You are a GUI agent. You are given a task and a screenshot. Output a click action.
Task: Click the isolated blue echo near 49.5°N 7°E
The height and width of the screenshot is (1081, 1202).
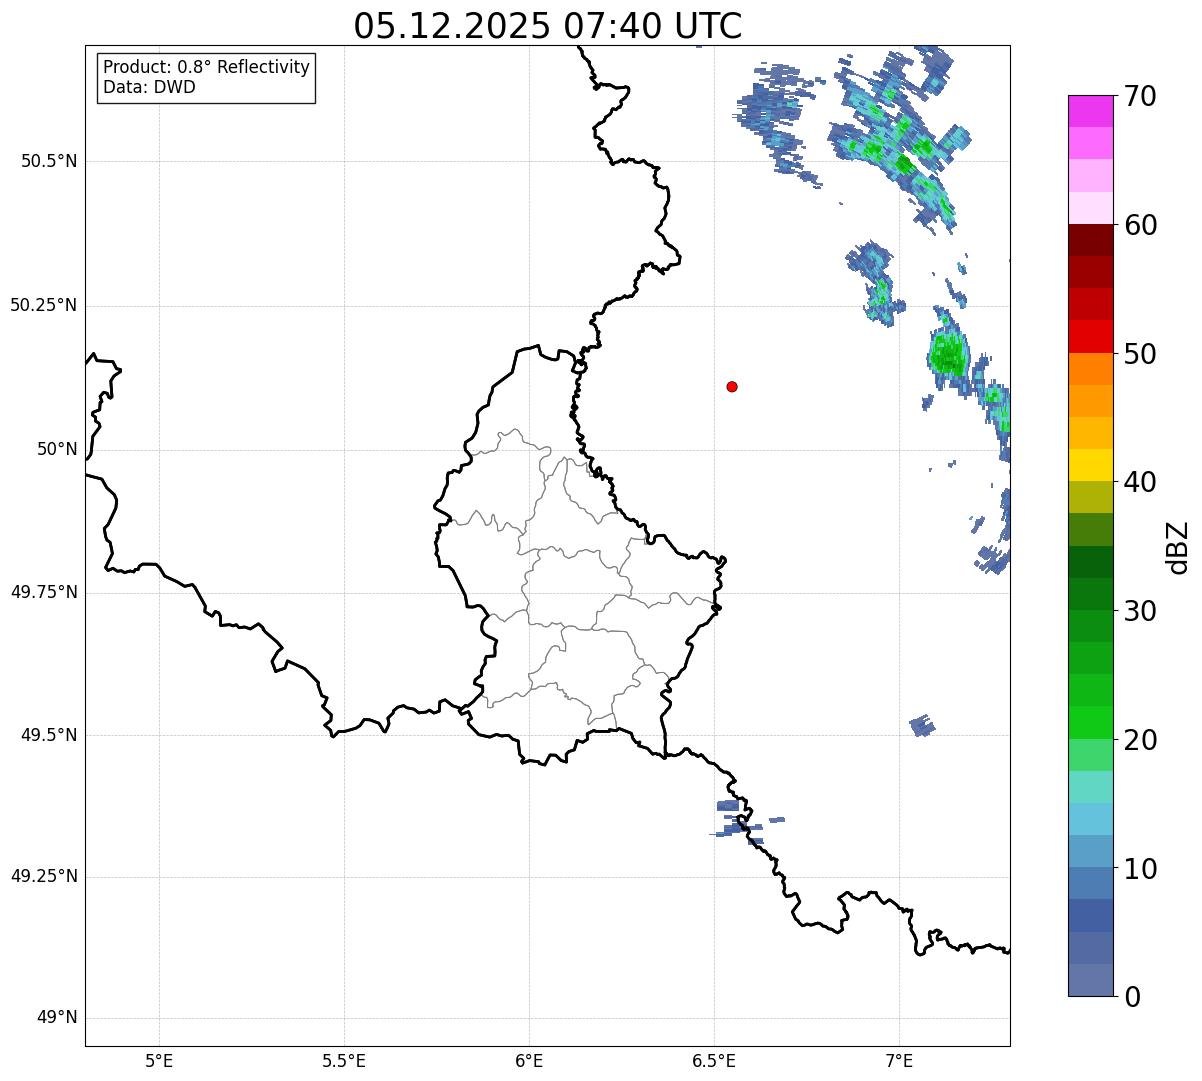tap(922, 725)
